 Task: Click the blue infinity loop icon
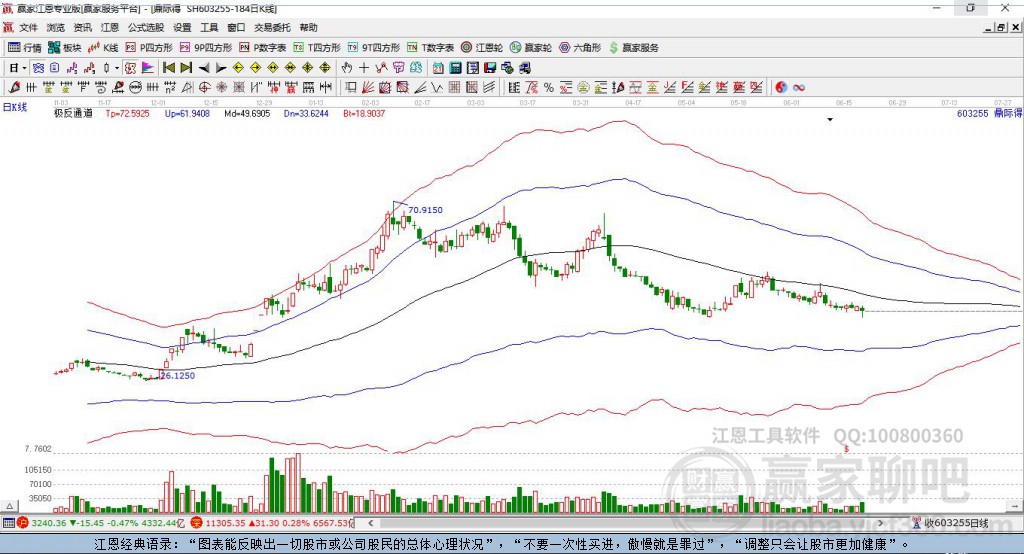coord(799,87)
